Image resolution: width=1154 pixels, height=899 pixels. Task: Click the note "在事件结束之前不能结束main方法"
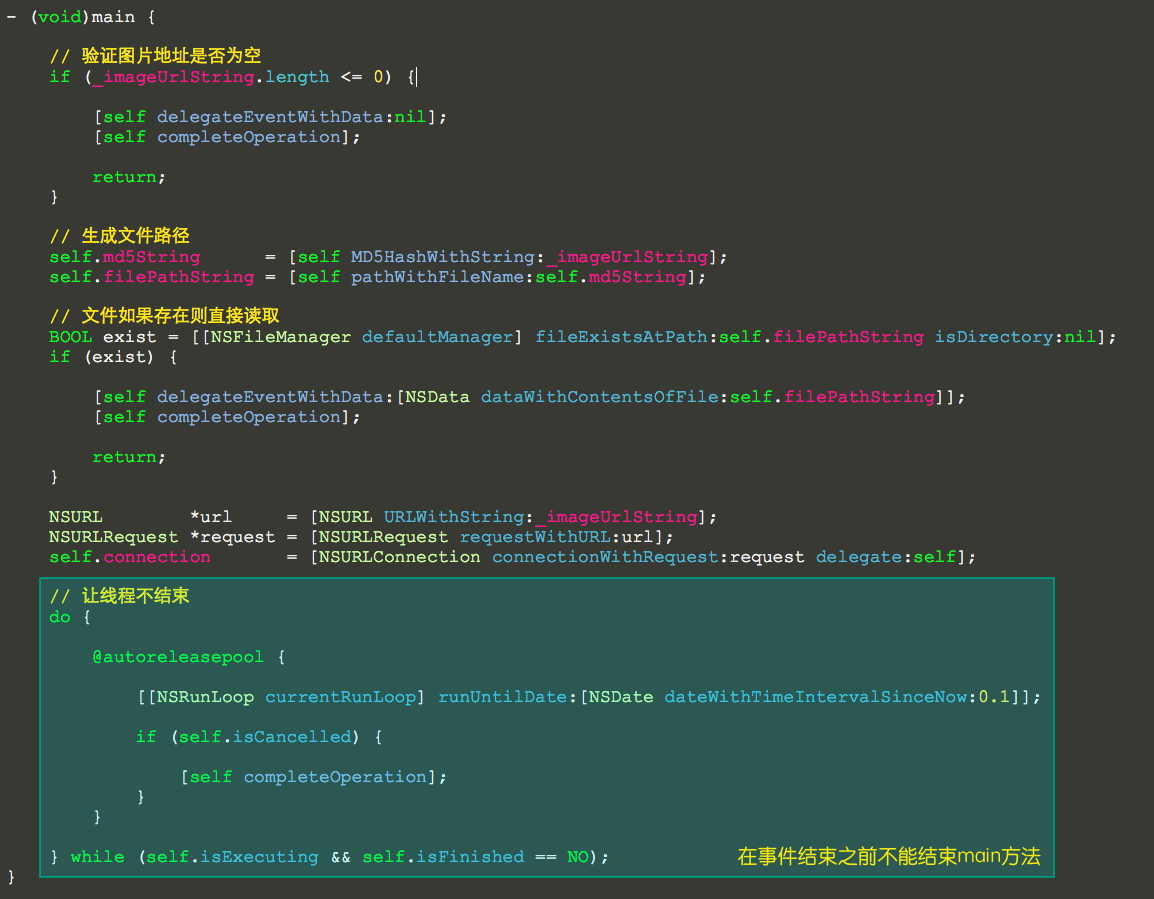(889, 856)
